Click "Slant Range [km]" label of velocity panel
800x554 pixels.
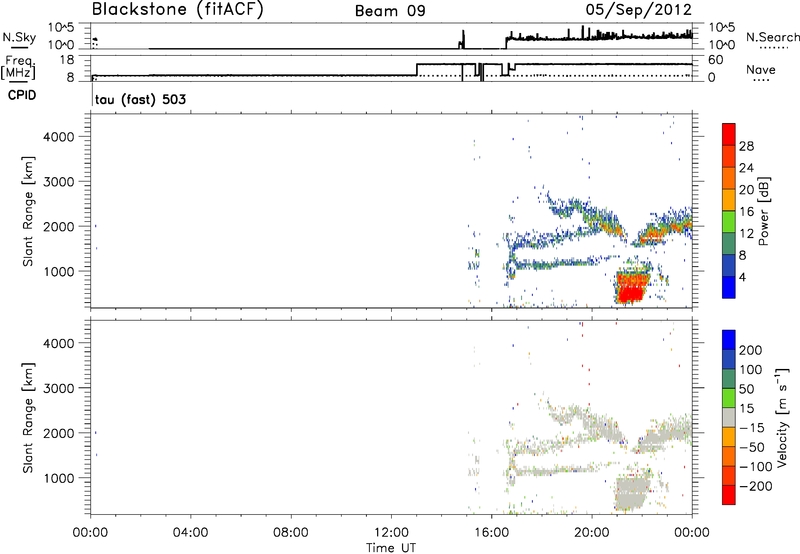coord(28,417)
